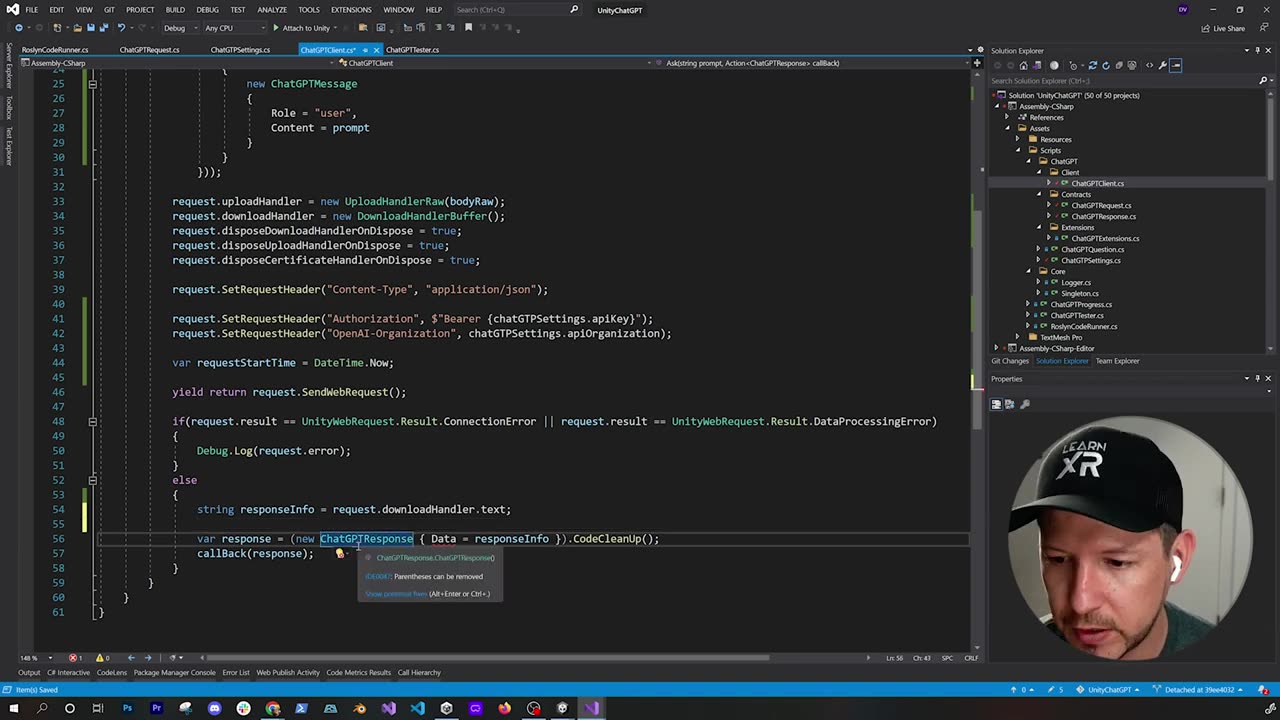Switch to the ChatGPTTester.cs tab

pyautogui.click(x=412, y=49)
